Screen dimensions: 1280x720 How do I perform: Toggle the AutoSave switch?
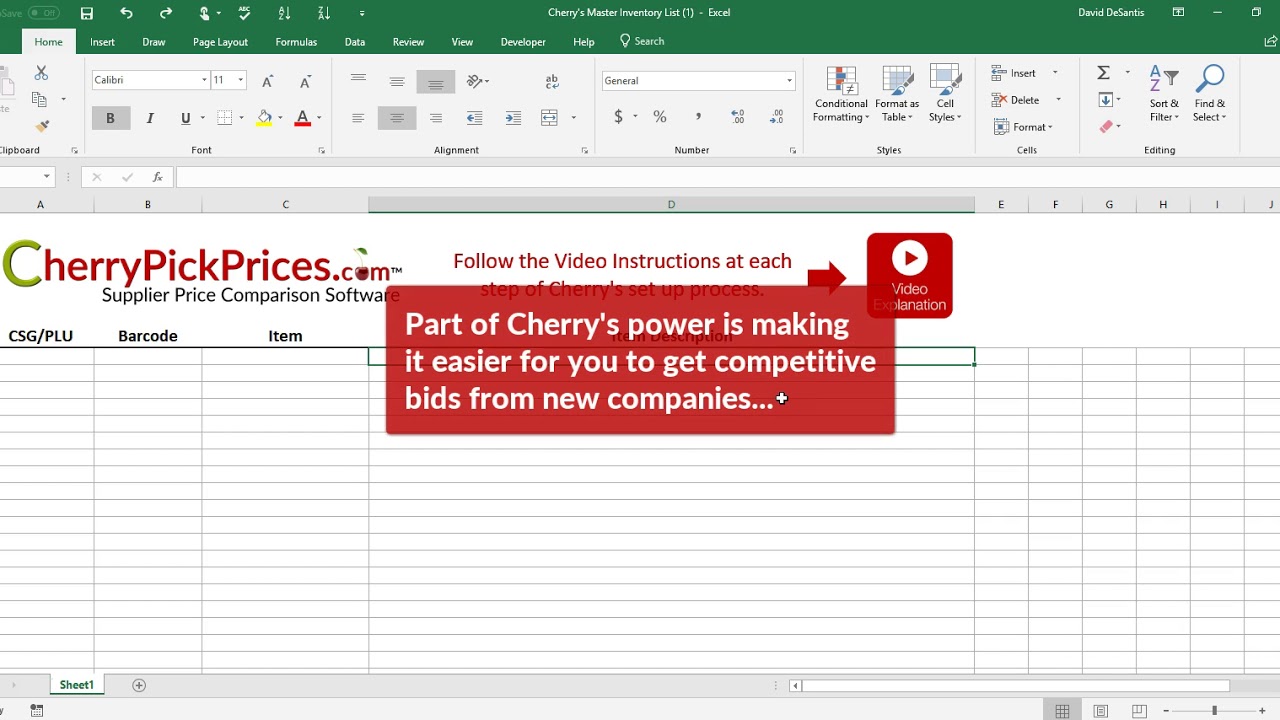(43, 13)
